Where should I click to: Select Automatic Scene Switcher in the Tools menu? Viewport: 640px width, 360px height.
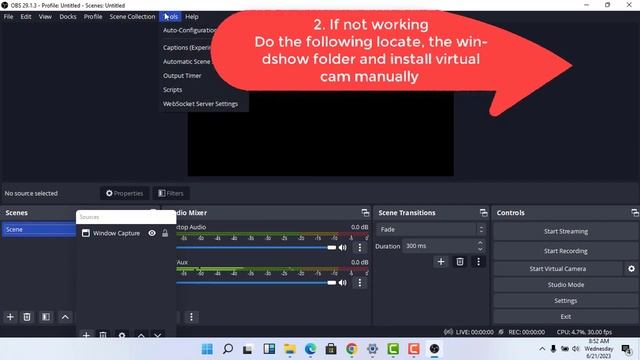(x=186, y=62)
